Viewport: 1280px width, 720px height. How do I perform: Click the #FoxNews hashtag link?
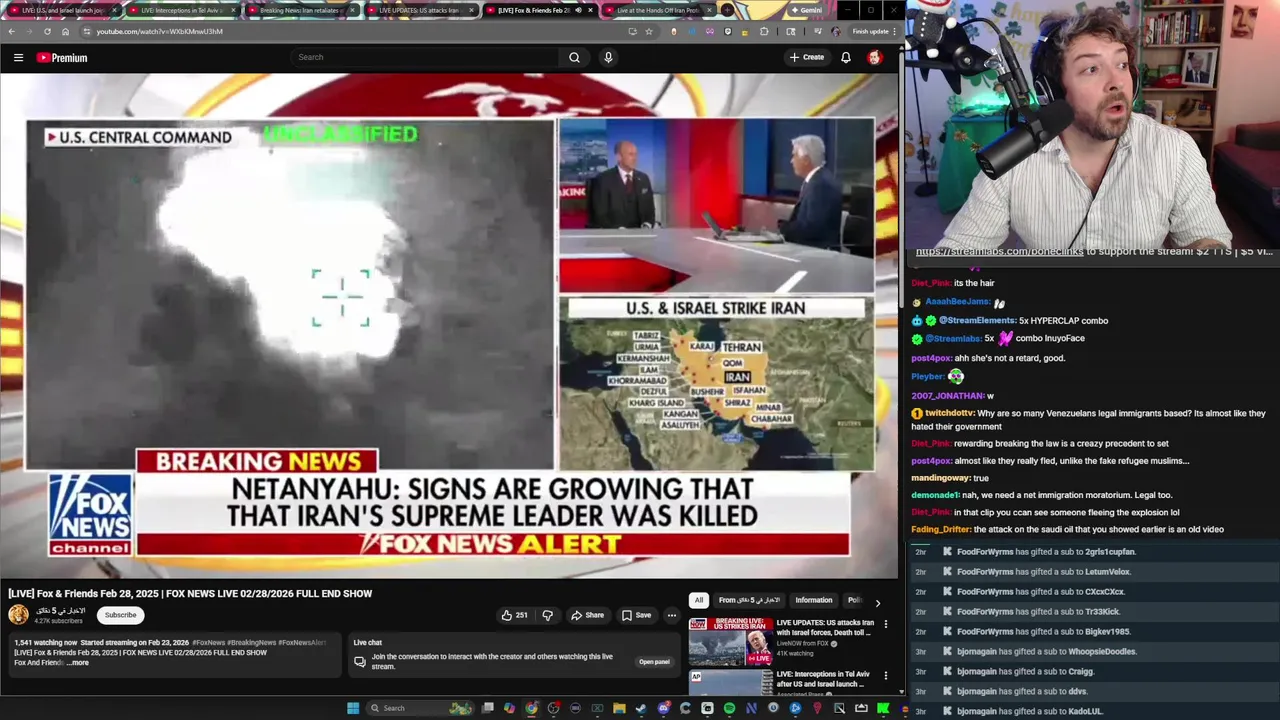208,642
